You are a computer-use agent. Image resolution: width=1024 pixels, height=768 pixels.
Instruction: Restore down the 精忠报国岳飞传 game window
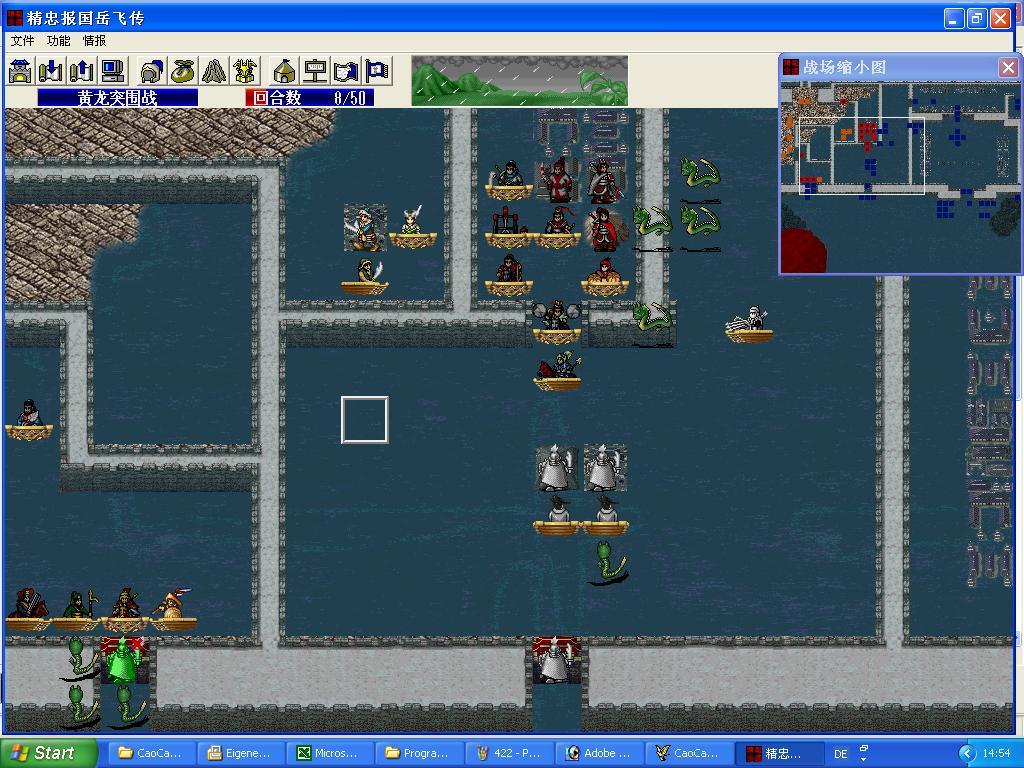pyautogui.click(x=977, y=18)
